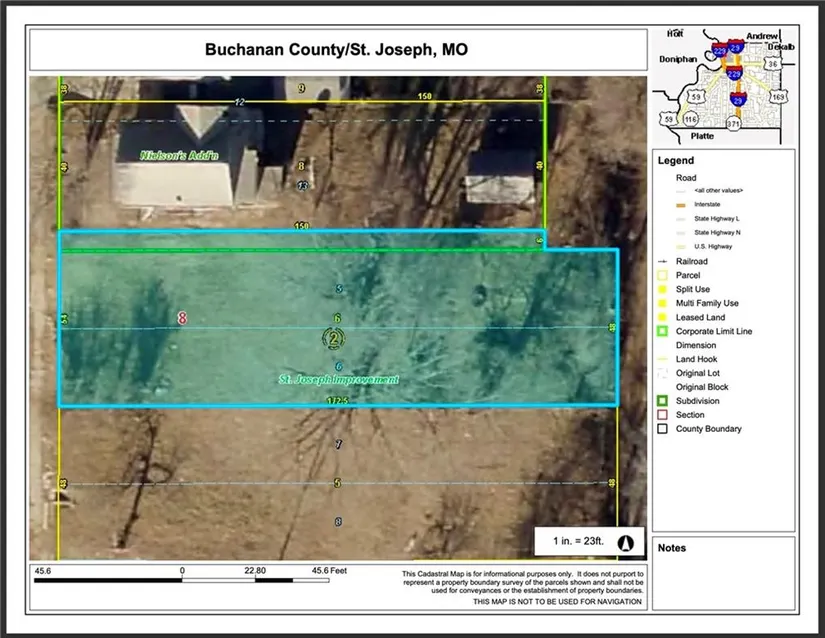The image size is (825, 638).
Task: Click the Interstate 29 shield on locator map
Action: (x=739, y=101)
